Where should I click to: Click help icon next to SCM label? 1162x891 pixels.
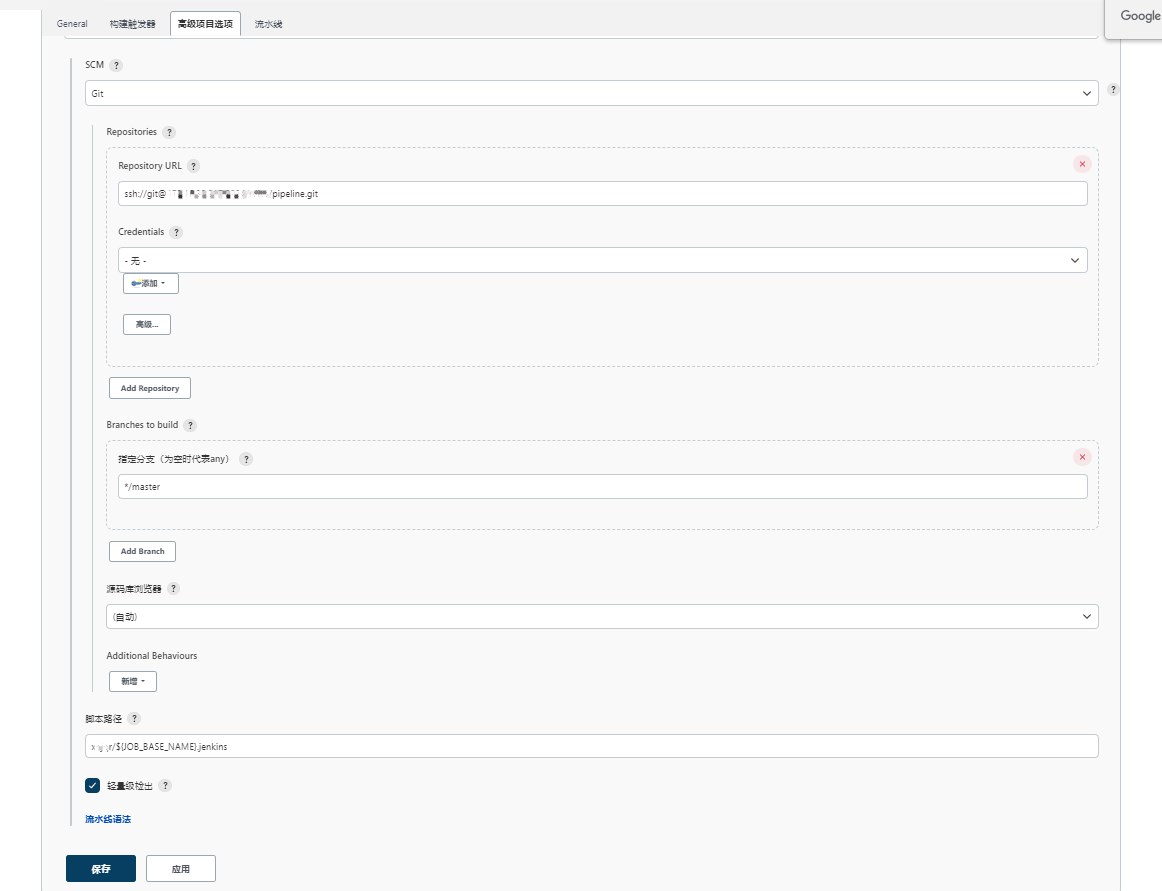tap(116, 65)
